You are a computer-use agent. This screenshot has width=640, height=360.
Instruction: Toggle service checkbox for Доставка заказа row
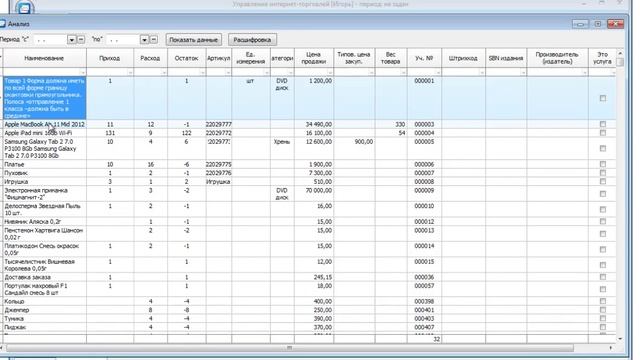click(603, 277)
